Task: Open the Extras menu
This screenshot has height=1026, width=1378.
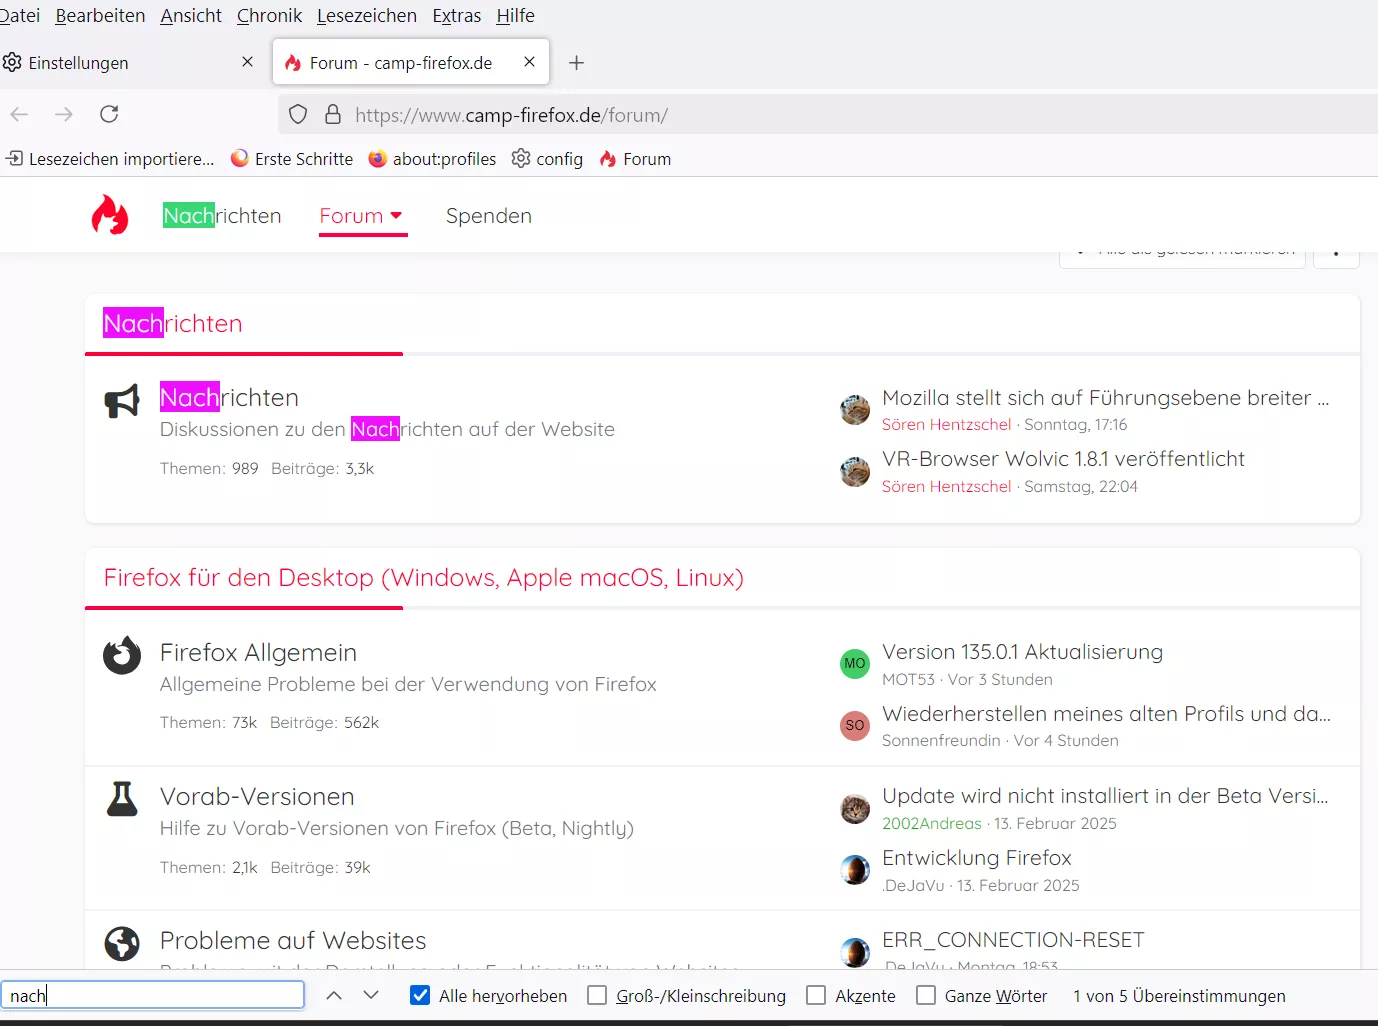Action: pyautogui.click(x=457, y=16)
